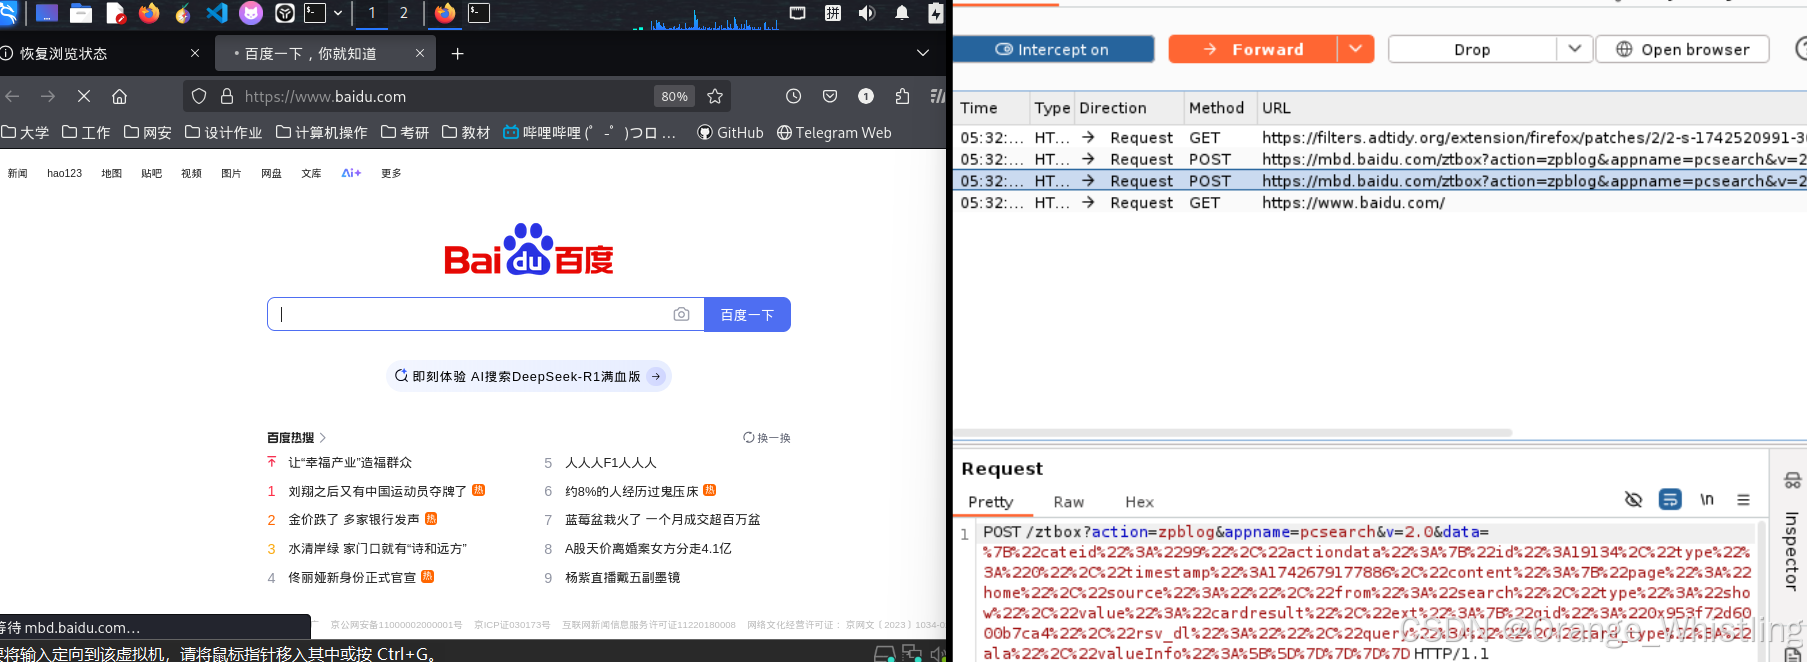Switch to the Hex request tab
1807x662 pixels.
click(x=1139, y=502)
